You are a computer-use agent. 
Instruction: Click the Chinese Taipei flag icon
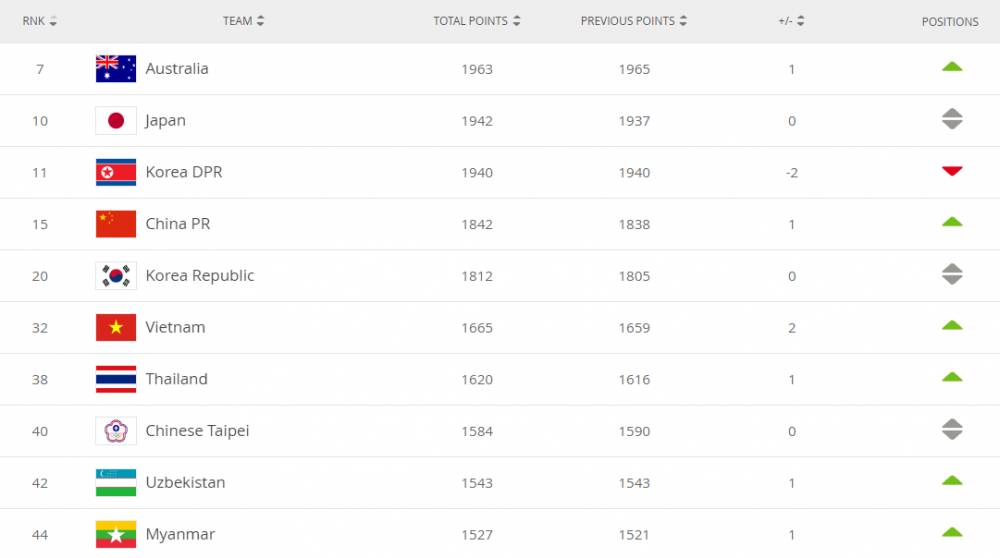pos(115,430)
